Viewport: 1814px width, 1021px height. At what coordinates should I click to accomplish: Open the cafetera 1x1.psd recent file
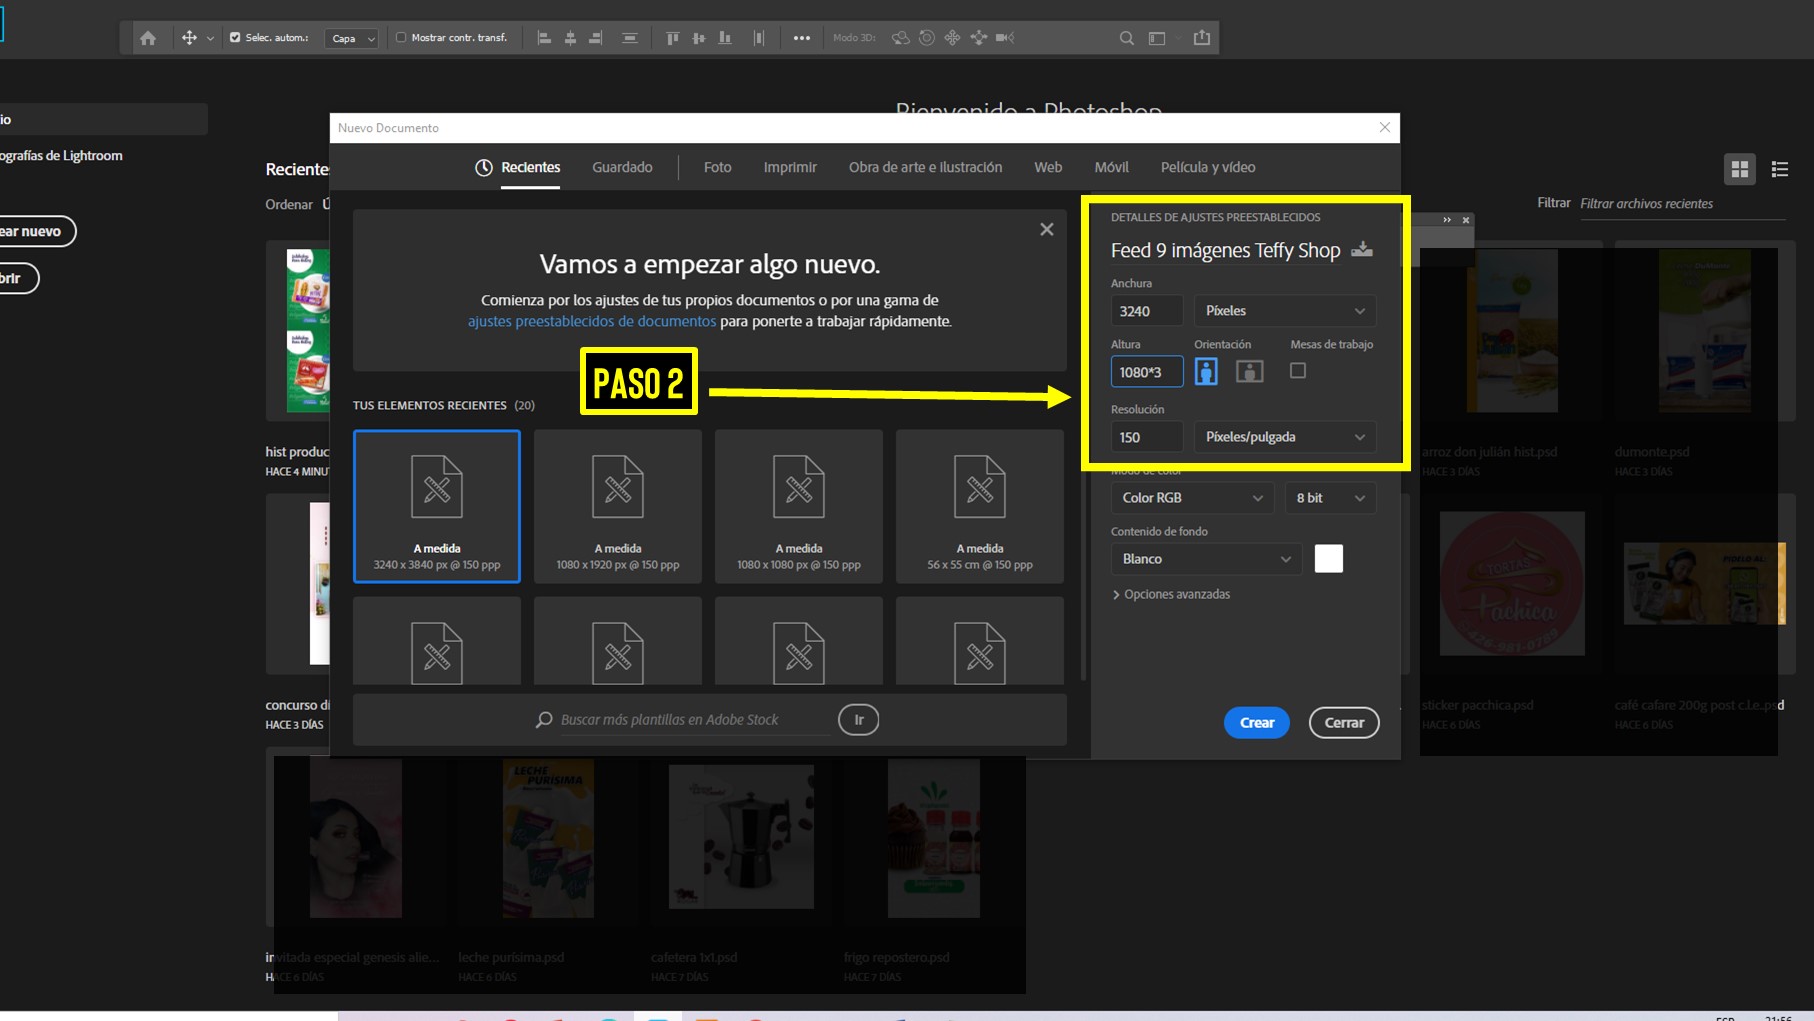pos(741,837)
